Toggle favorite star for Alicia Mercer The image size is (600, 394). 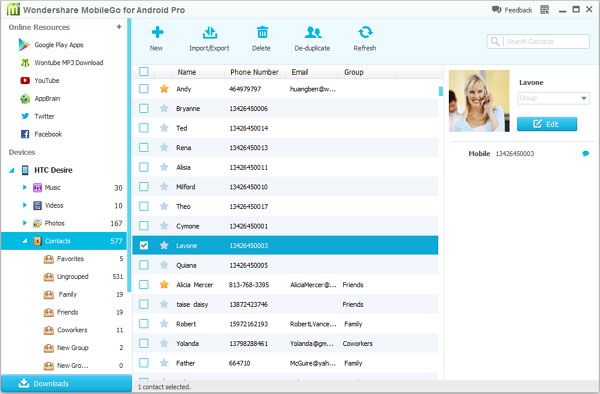164,285
